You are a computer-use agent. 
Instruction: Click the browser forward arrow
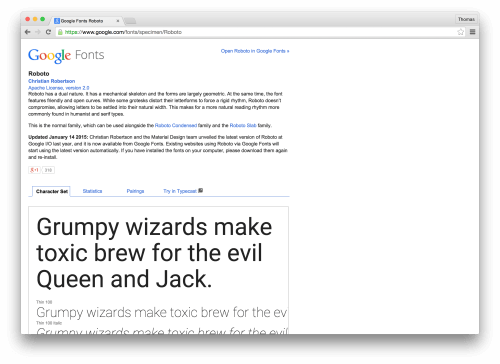coord(38,32)
